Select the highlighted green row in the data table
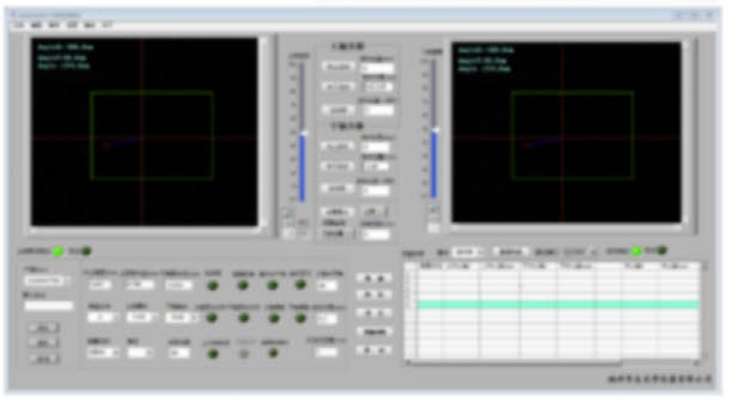 tap(556, 304)
